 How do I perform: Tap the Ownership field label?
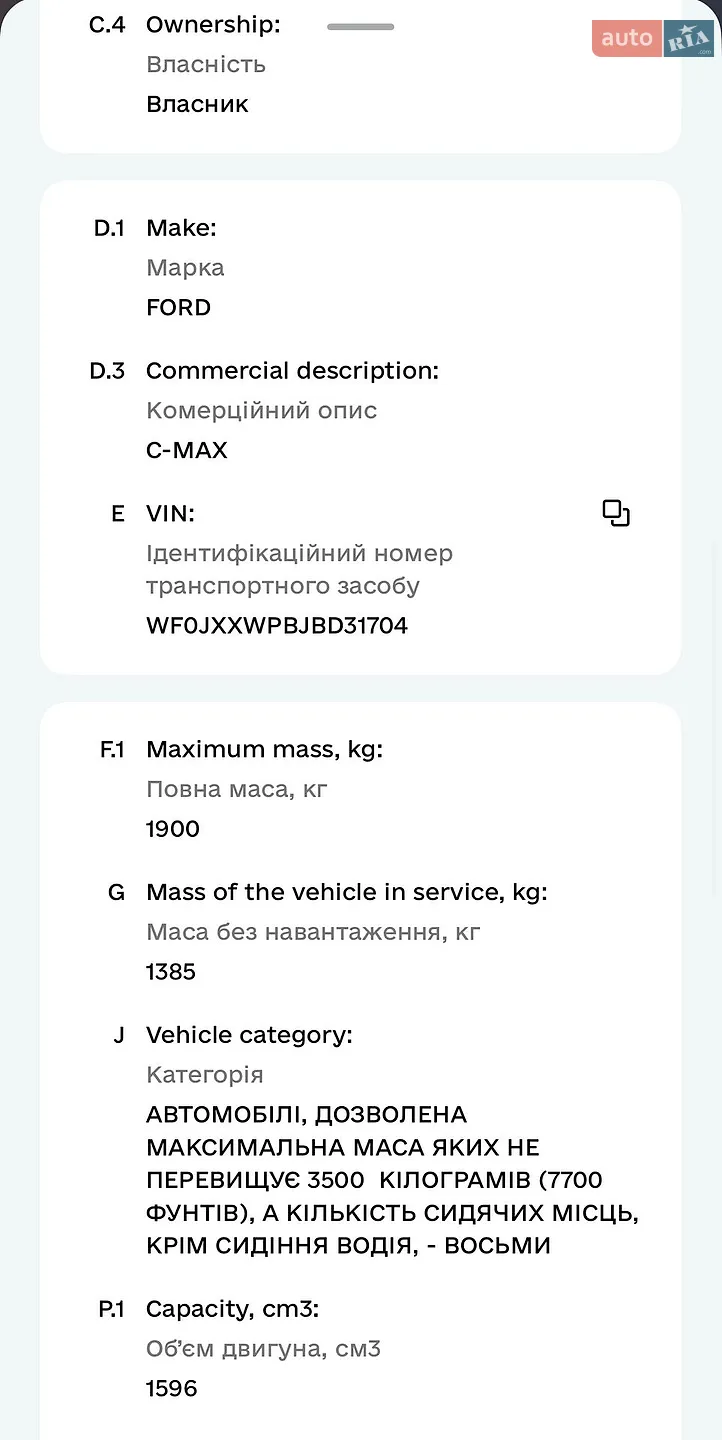tap(213, 25)
